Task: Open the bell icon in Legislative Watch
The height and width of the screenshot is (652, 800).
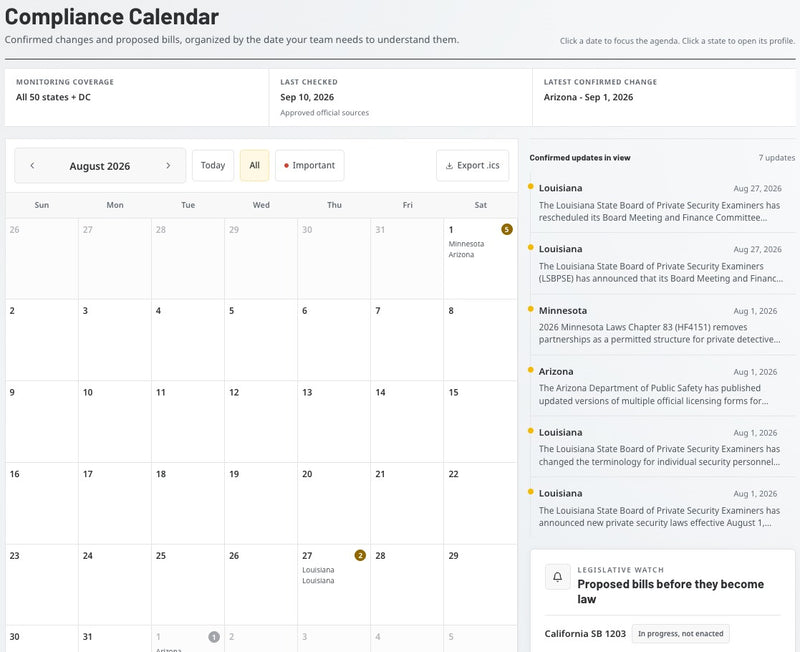Action: tap(558, 576)
